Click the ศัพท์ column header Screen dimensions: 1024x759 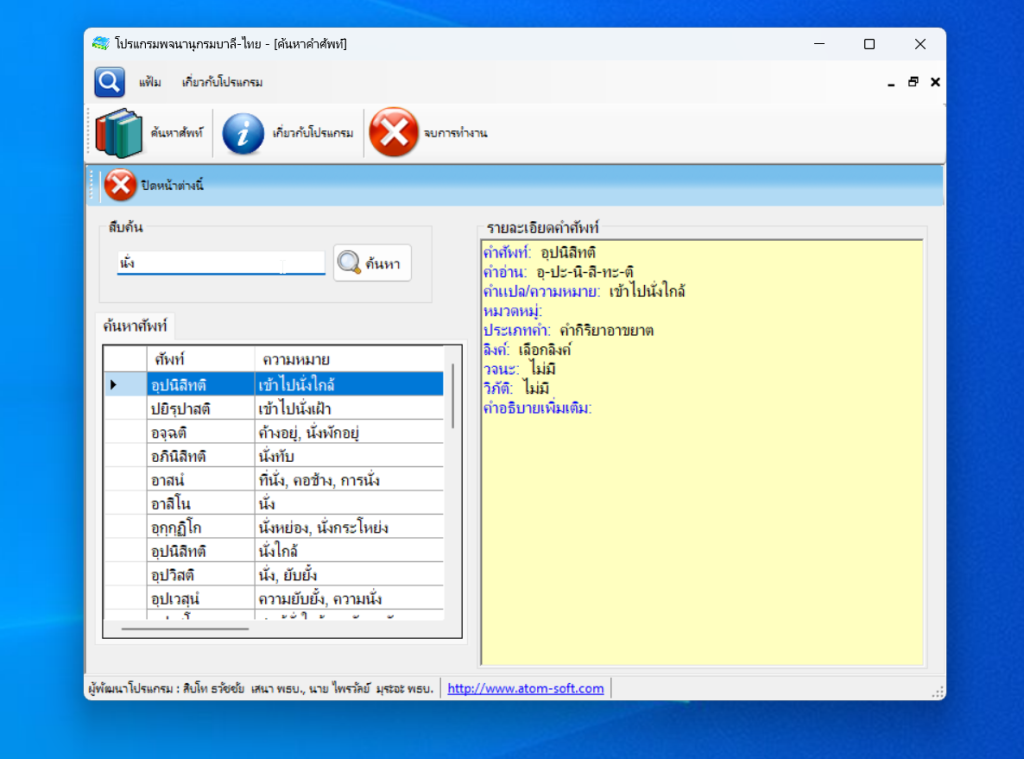point(200,359)
